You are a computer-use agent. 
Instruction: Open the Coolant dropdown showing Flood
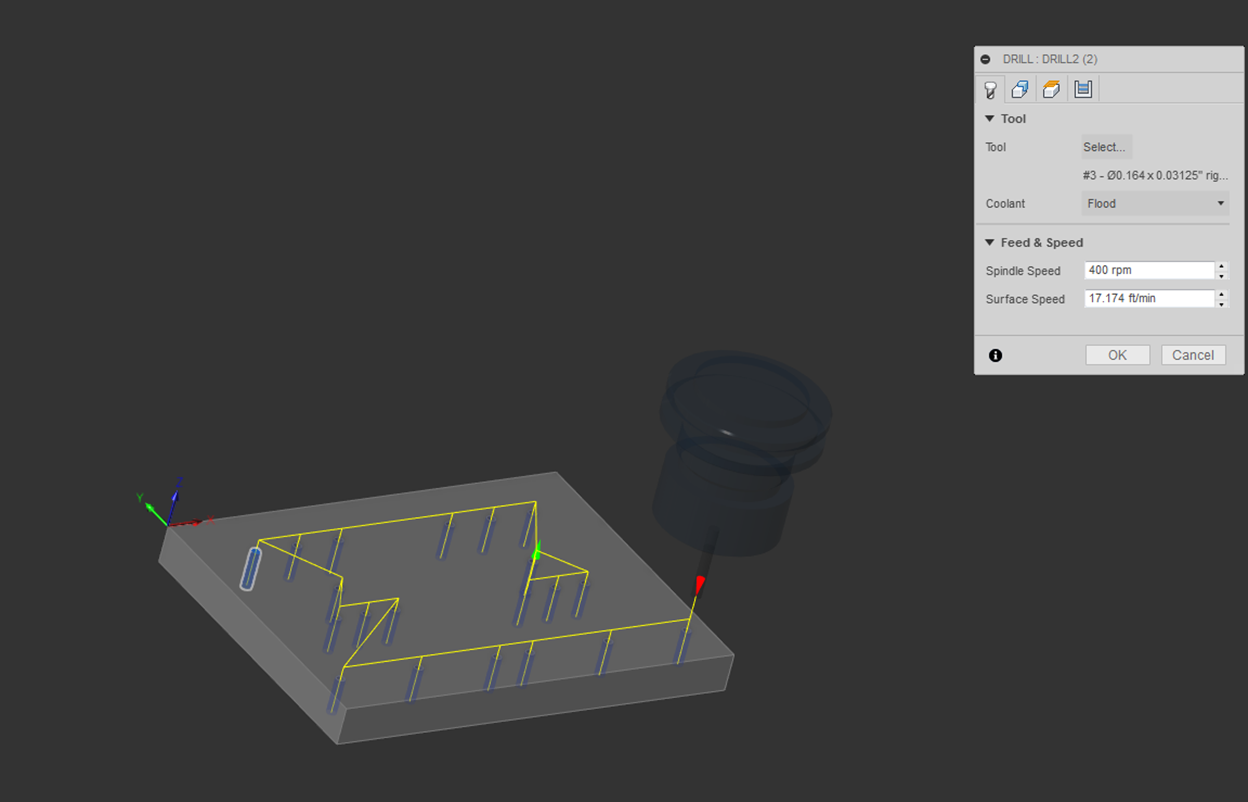[1155, 204]
